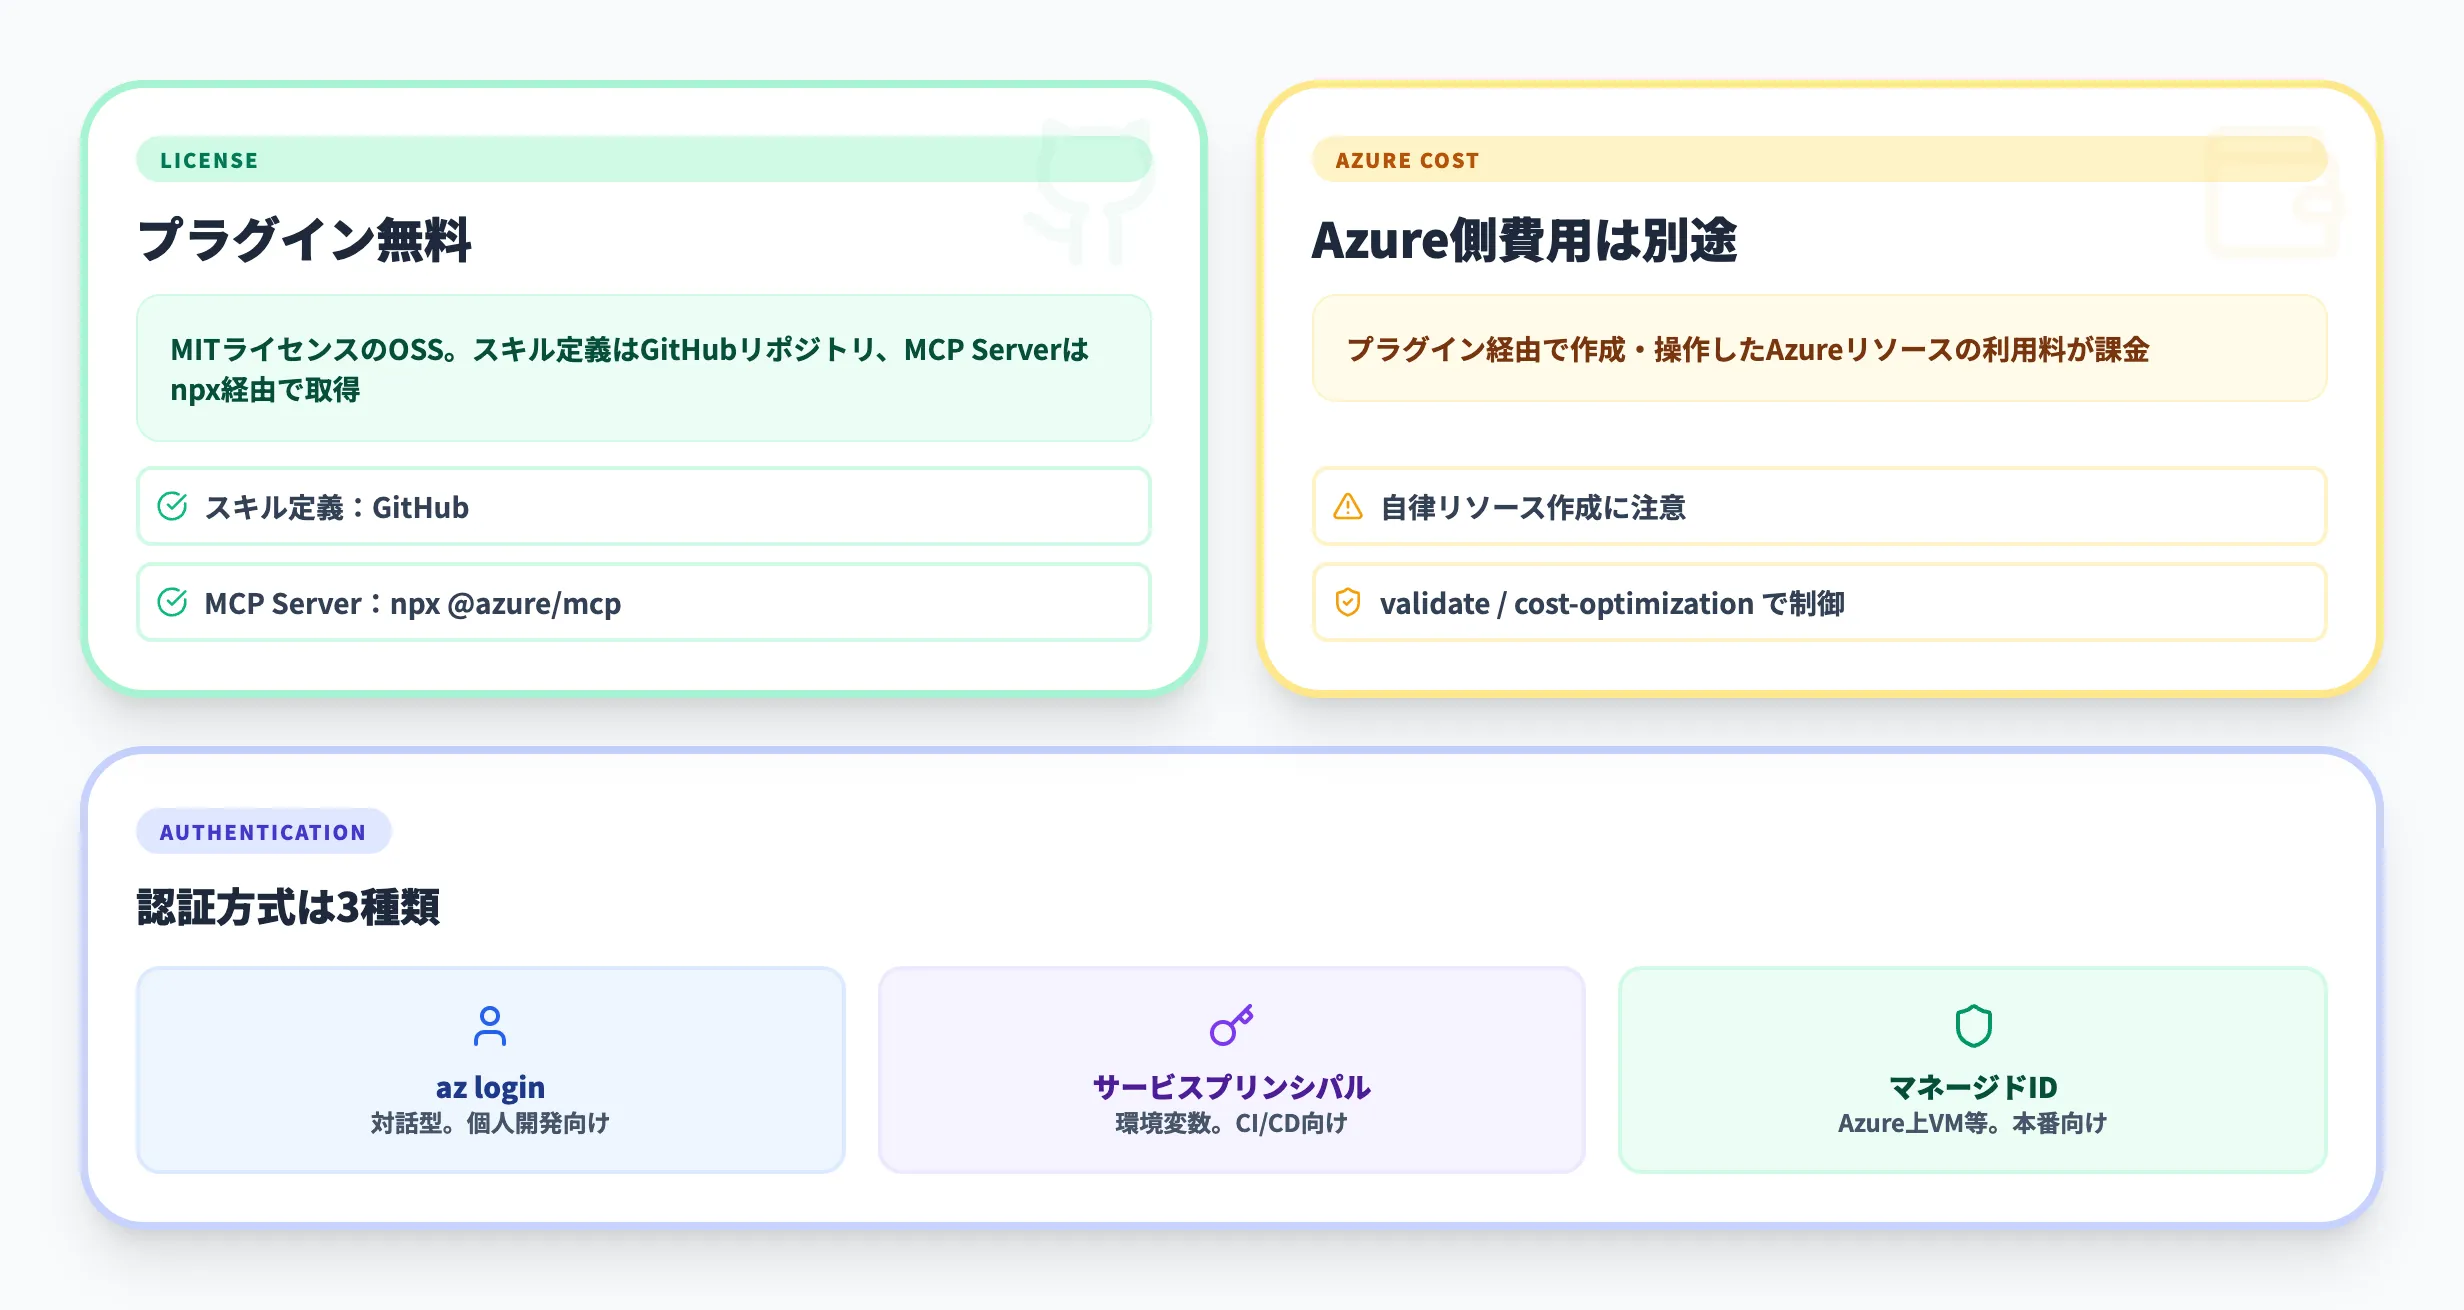Select the user icon above az login
Image resolution: width=2464 pixels, height=1310 pixels.
click(492, 1027)
